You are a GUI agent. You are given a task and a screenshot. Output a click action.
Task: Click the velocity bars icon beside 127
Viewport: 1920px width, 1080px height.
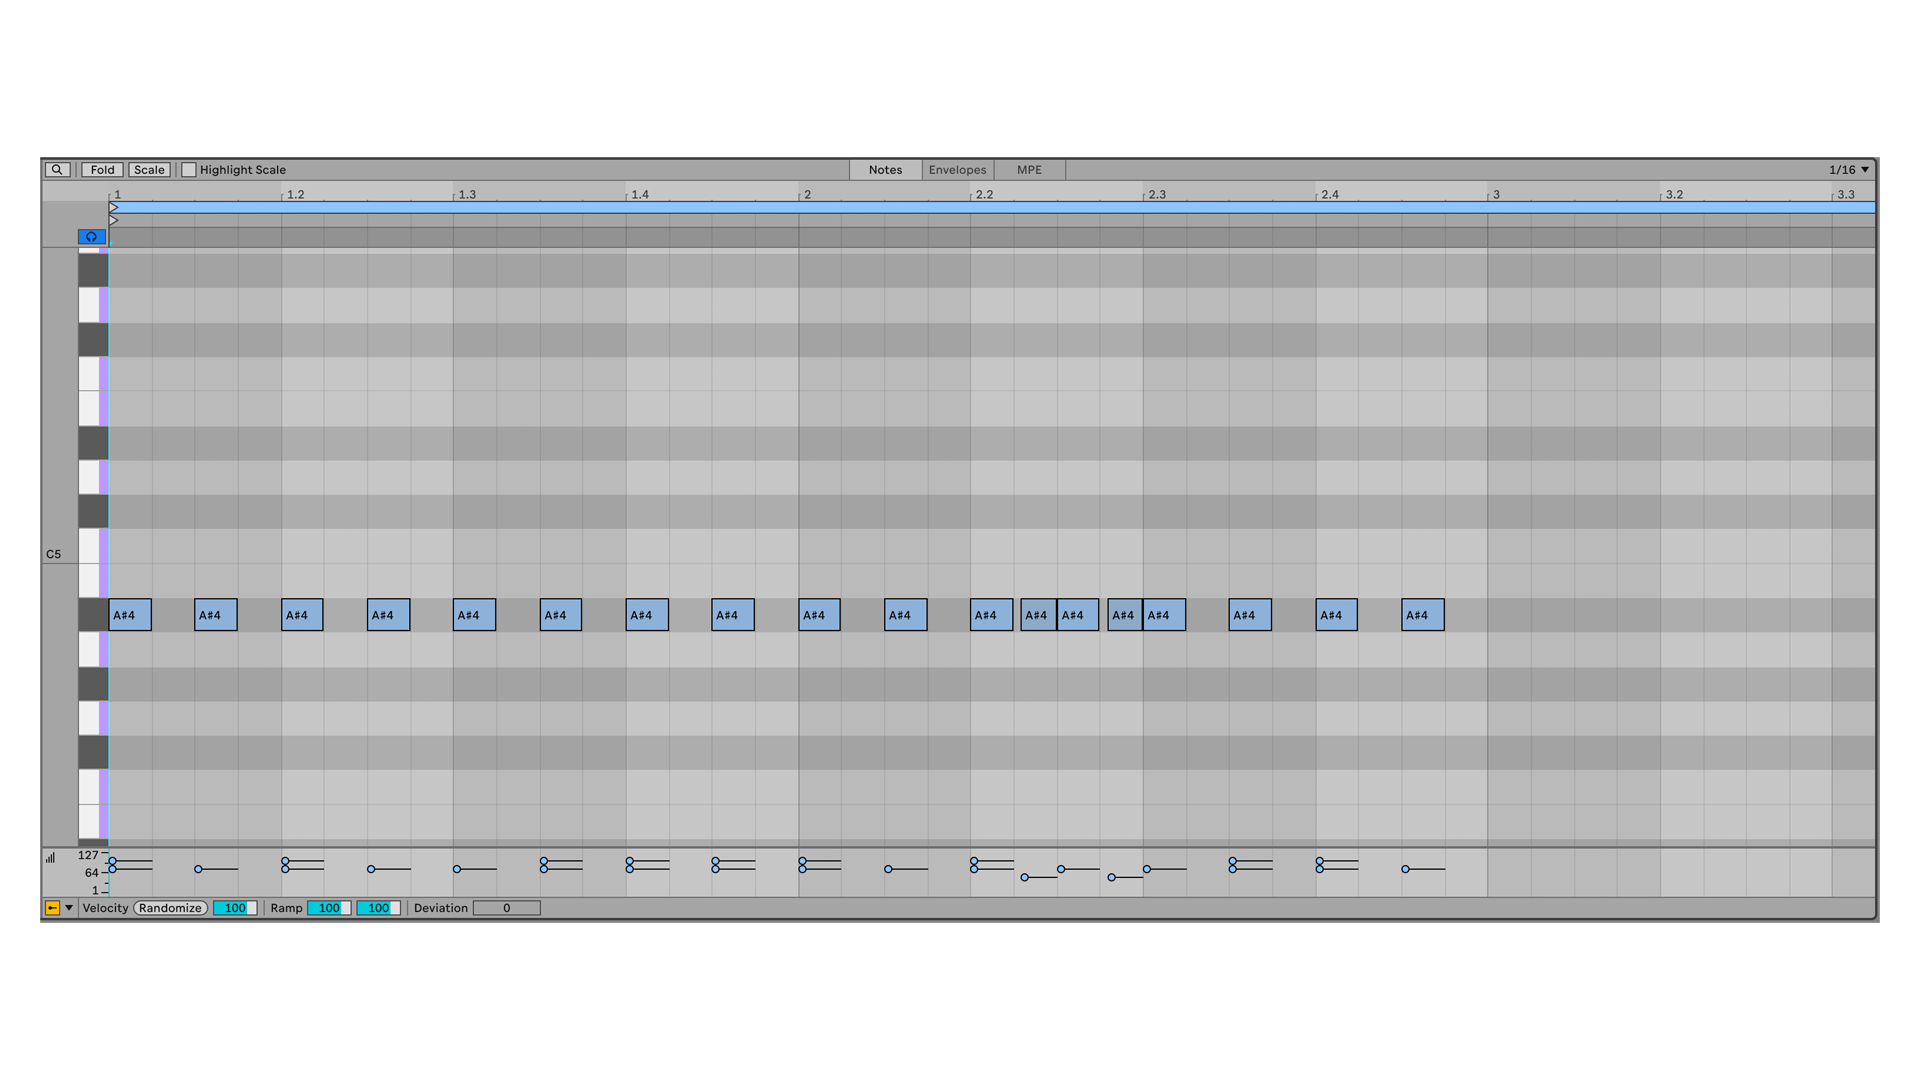[x=50, y=857]
